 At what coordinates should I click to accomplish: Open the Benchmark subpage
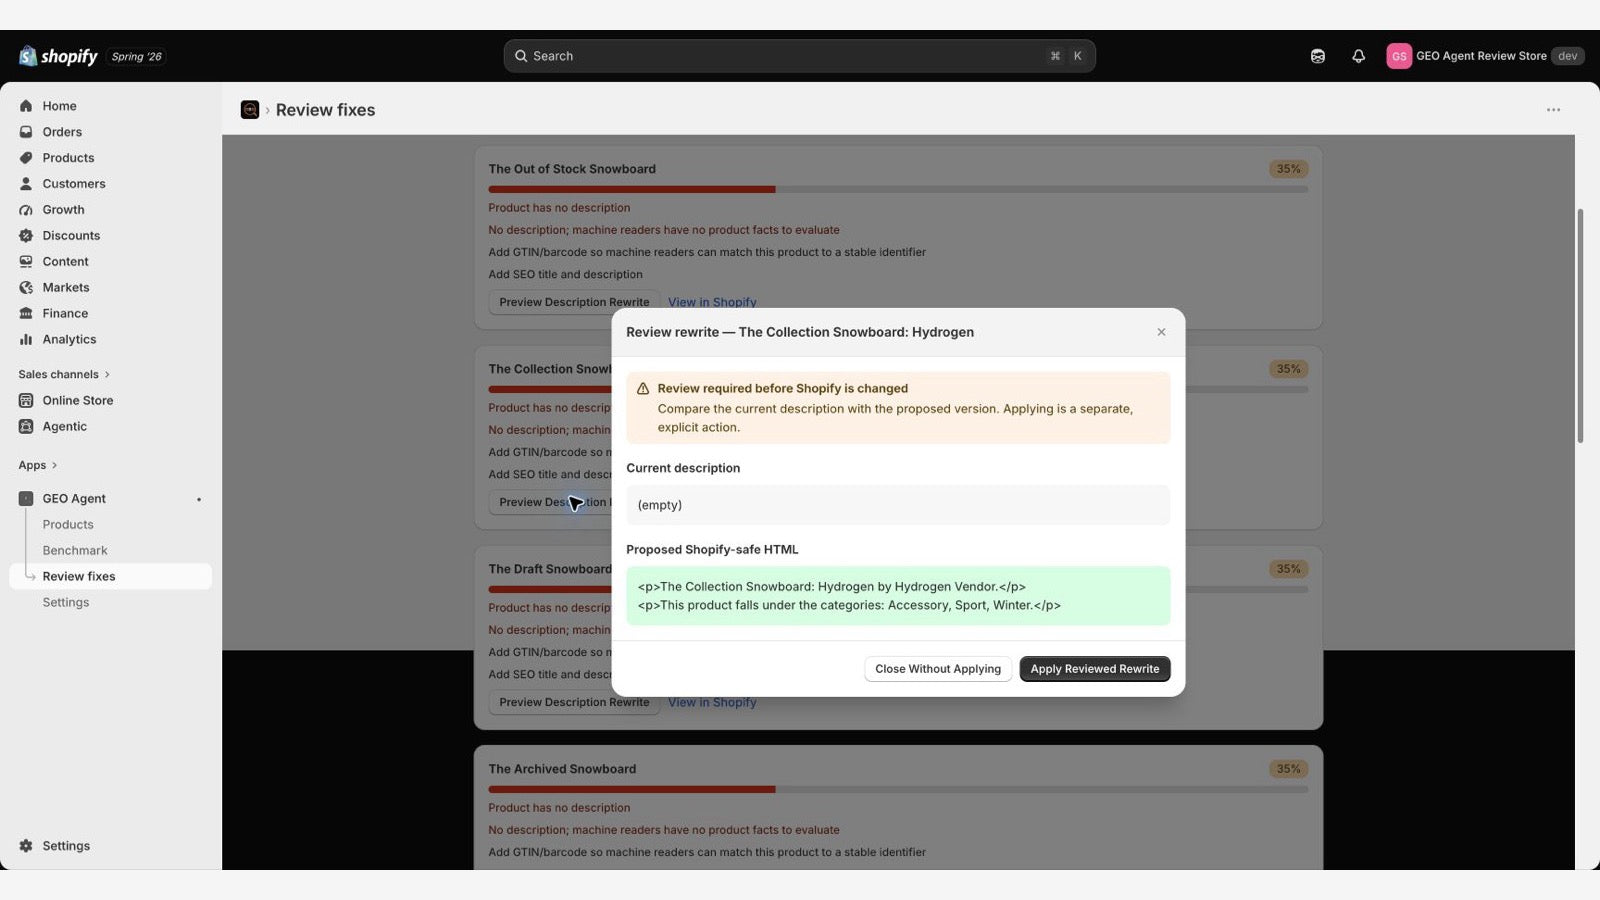75,551
